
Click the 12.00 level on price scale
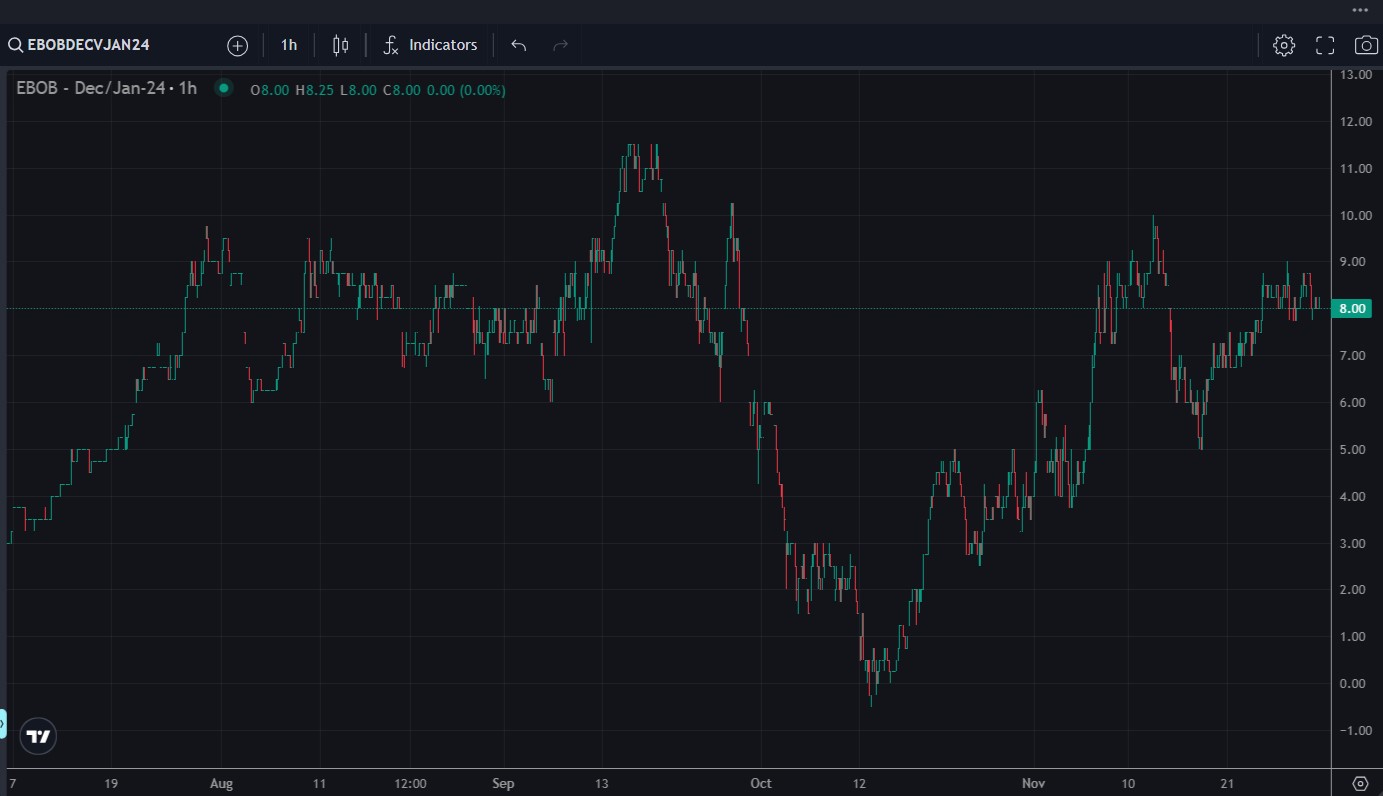[1355, 122]
